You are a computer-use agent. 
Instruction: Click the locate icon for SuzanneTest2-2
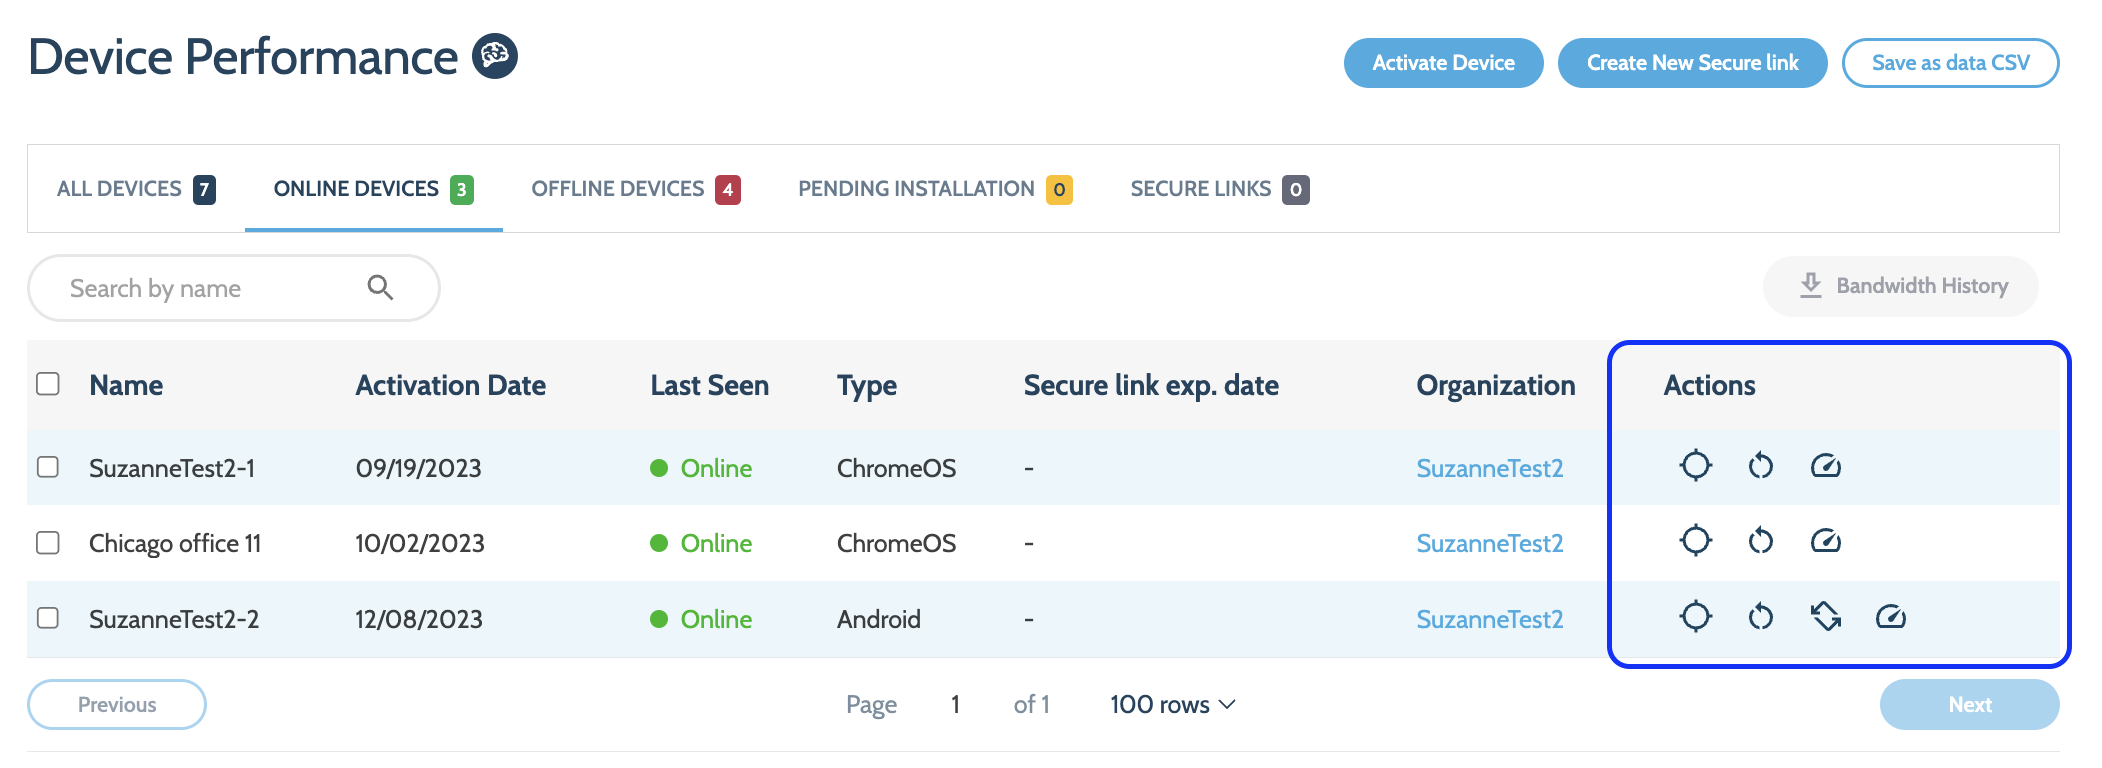[x=1695, y=617]
